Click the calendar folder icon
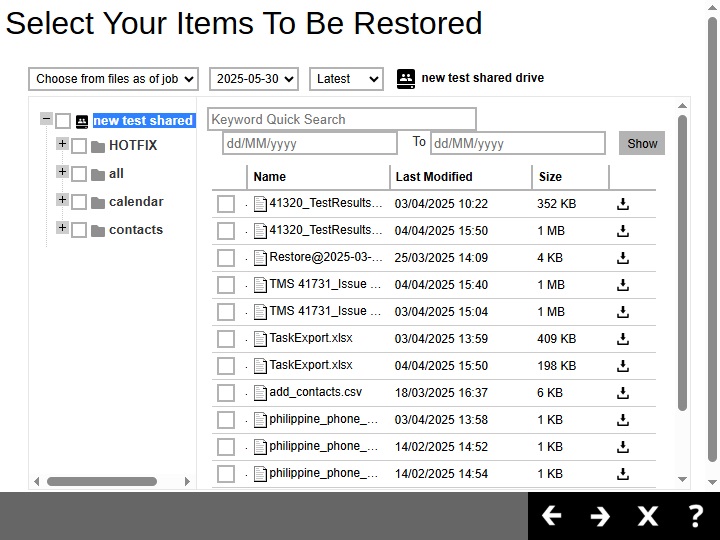 tap(98, 202)
